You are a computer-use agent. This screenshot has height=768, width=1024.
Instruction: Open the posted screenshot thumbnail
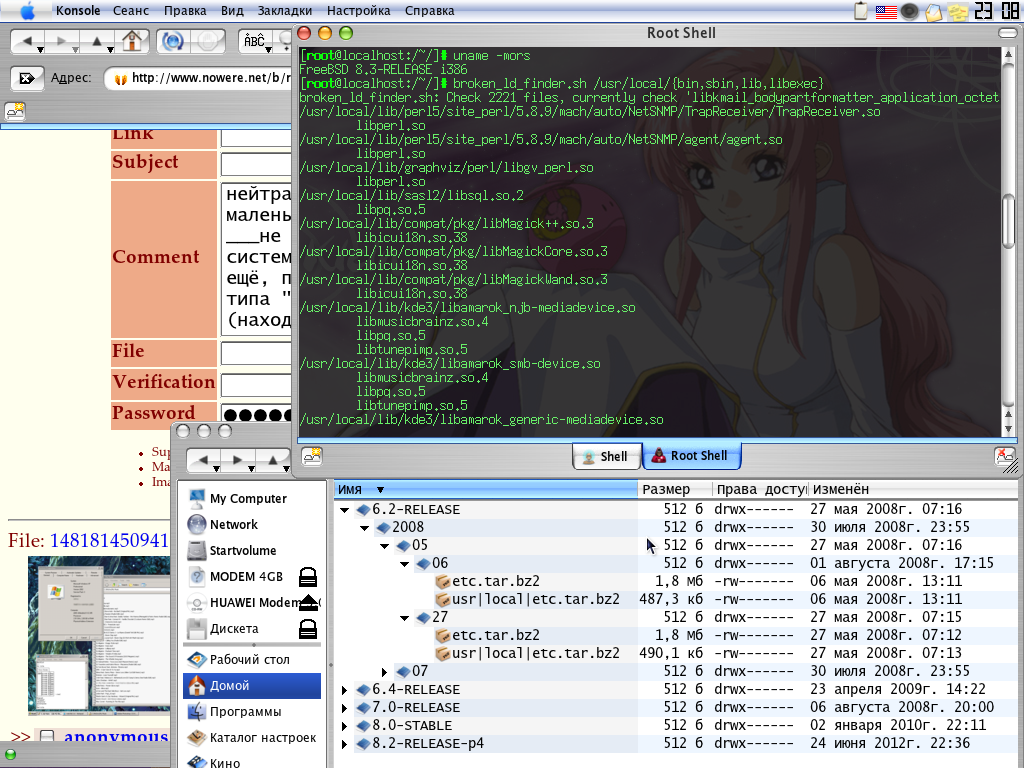click(99, 635)
